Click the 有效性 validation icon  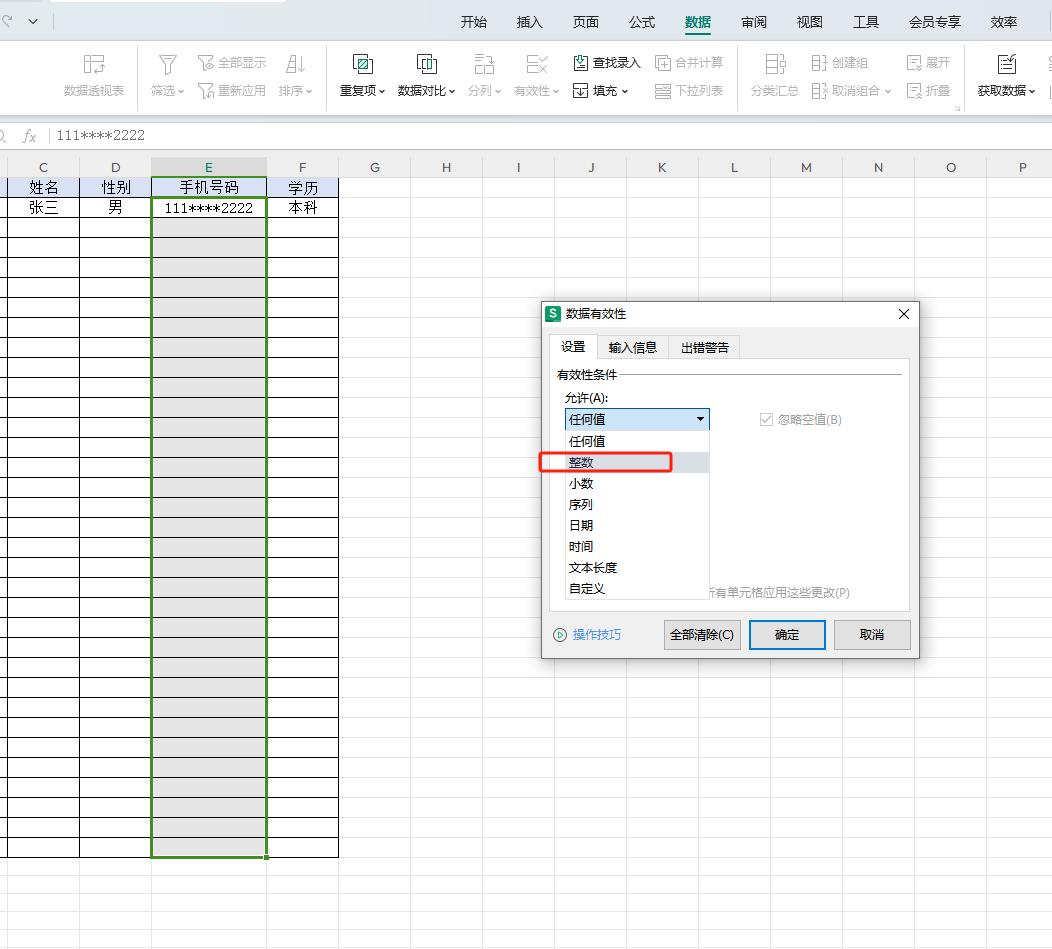[537, 64]
